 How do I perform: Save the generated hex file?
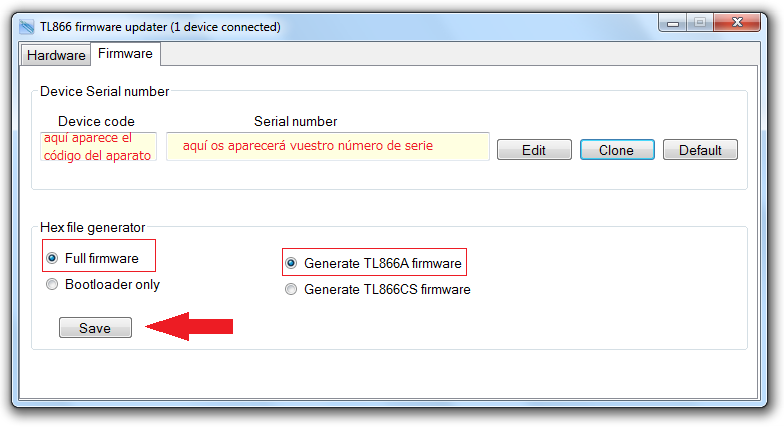[x=95, y=328]
